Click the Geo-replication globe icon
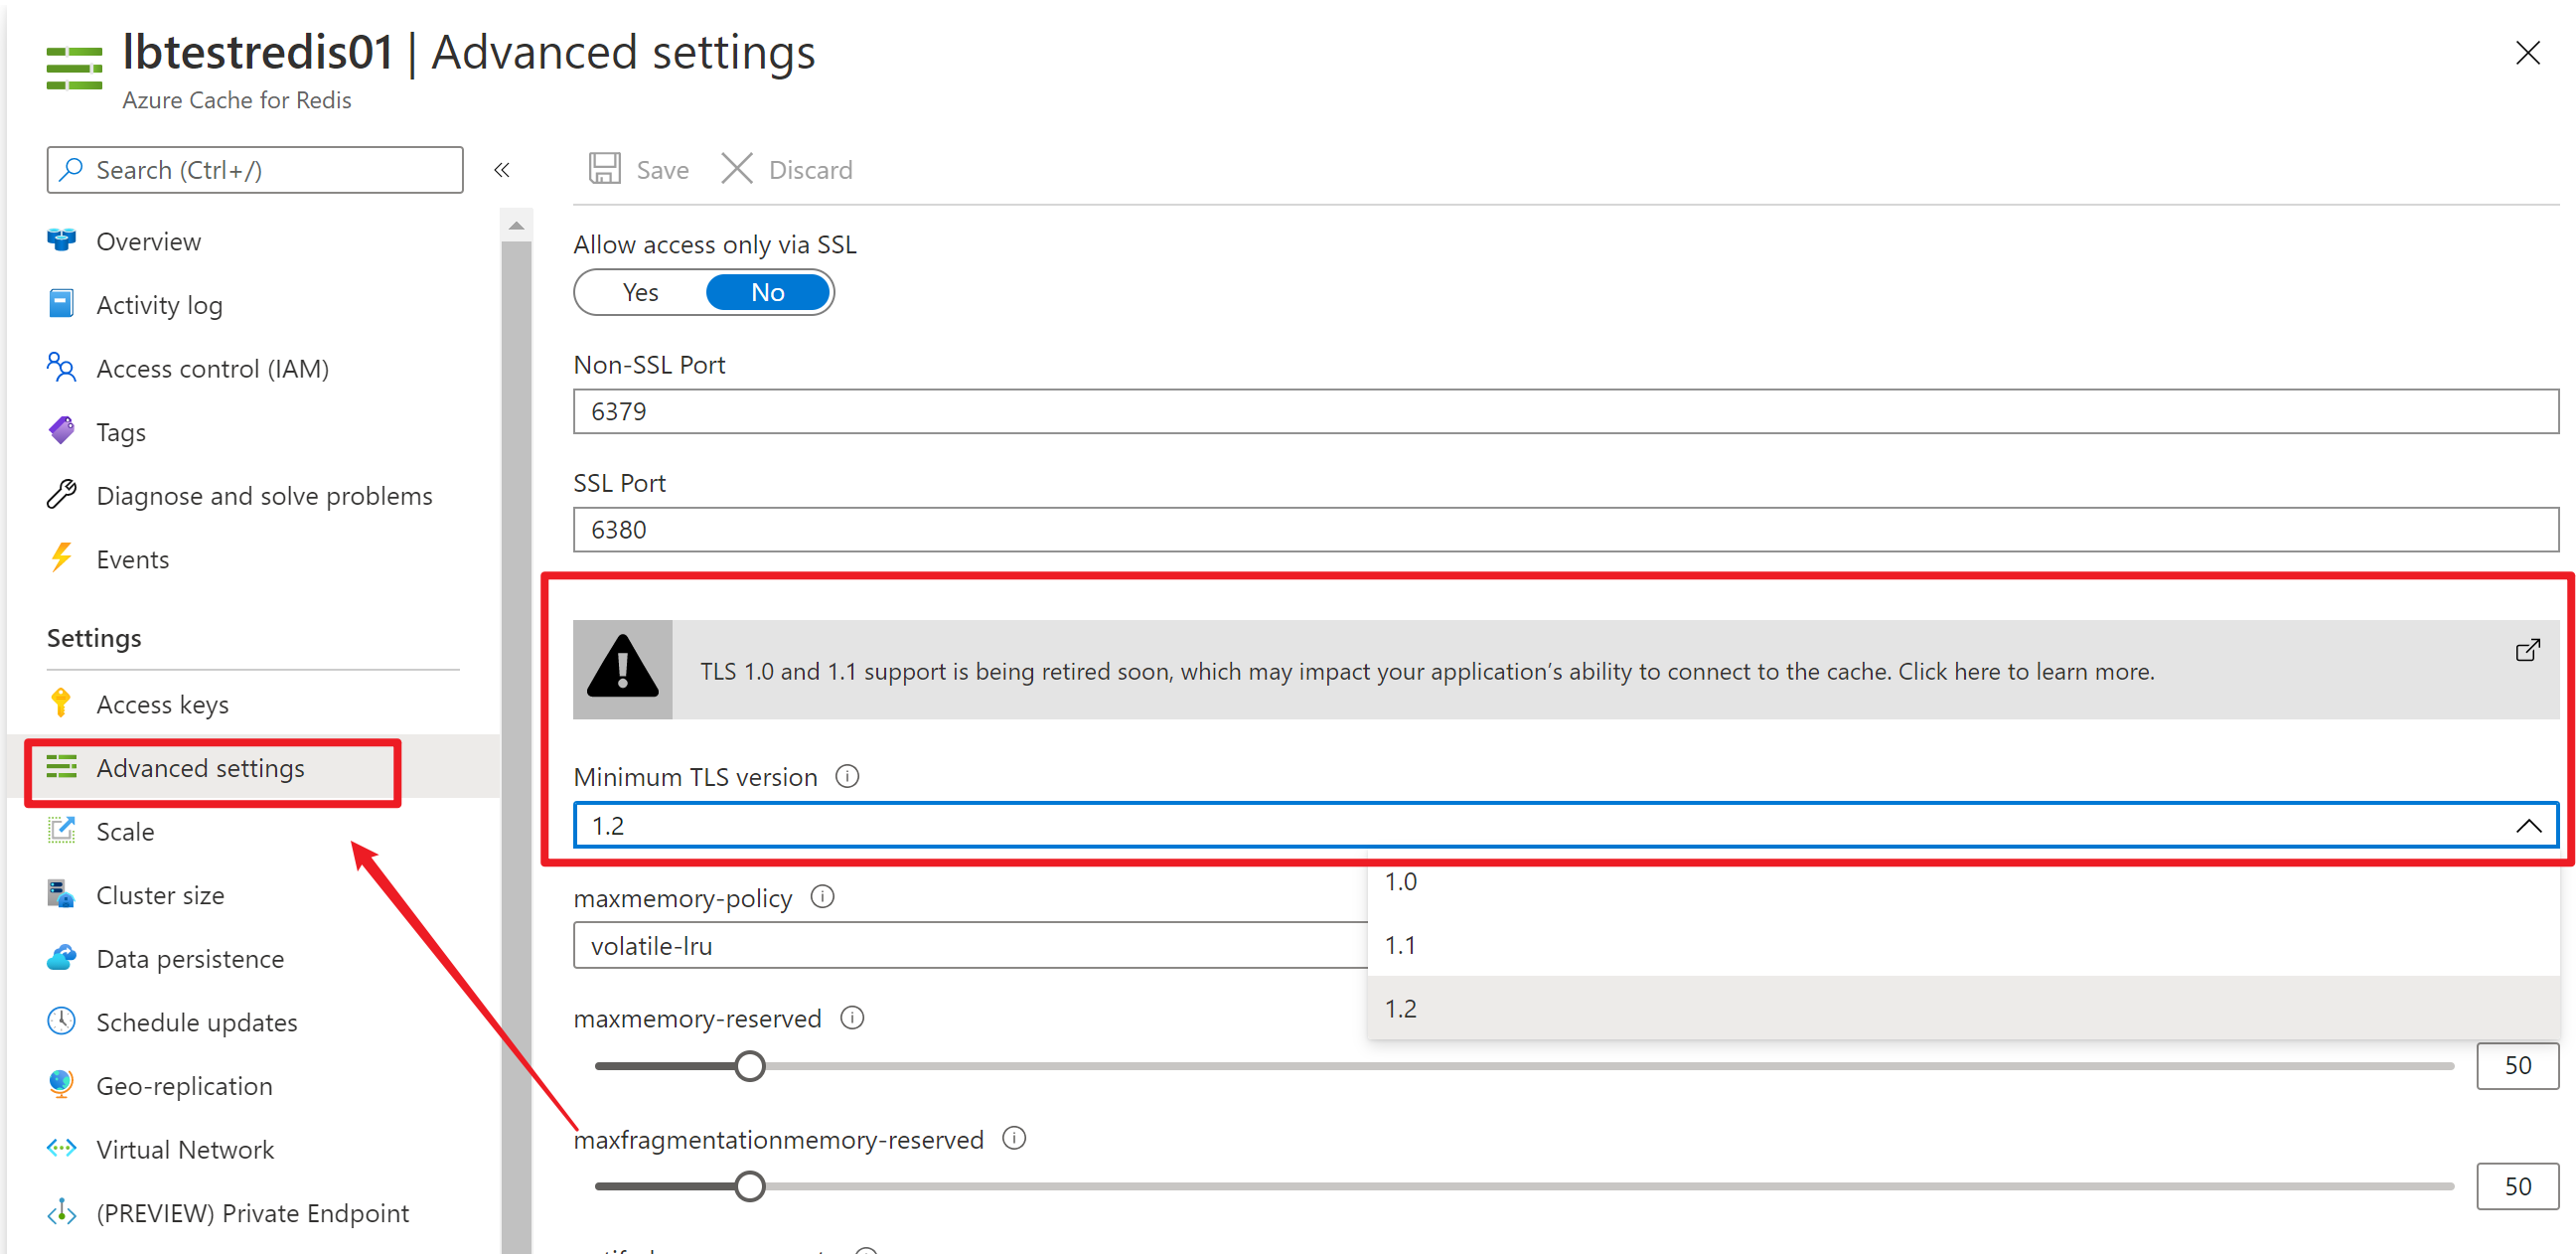This screenshot has width=2576, height=1254. (61, 1084)
